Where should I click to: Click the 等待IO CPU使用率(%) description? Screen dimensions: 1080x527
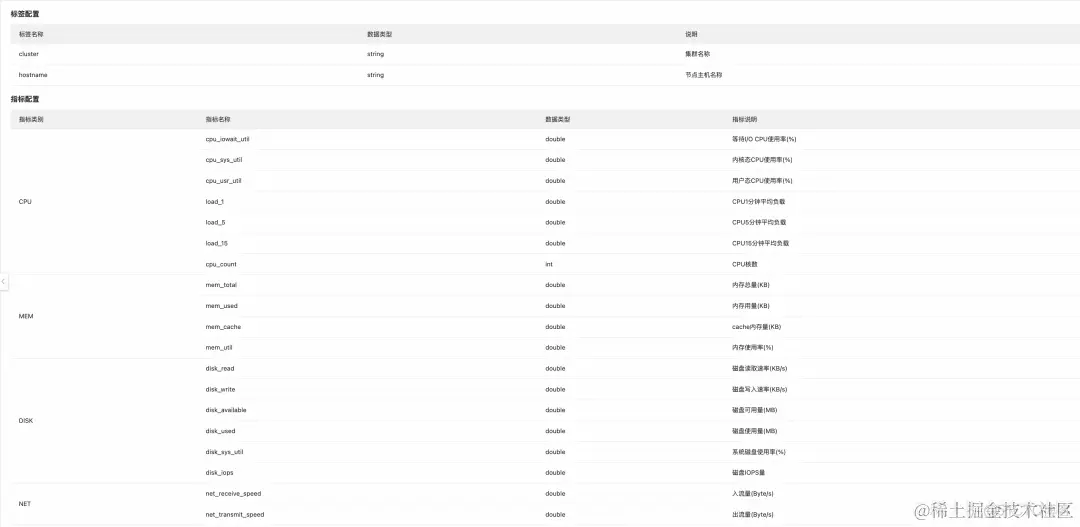click(x=764, y=139)
